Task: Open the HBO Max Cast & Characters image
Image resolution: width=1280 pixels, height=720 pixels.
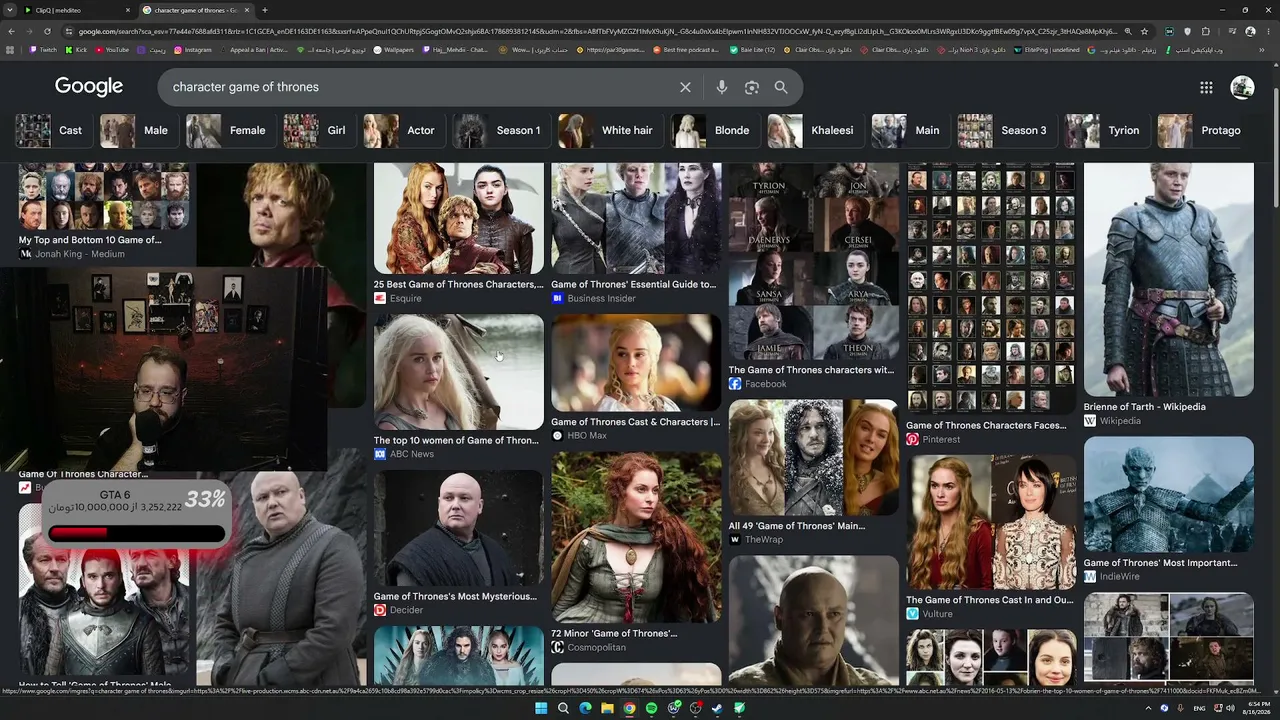Action: (x=636, y=363)
